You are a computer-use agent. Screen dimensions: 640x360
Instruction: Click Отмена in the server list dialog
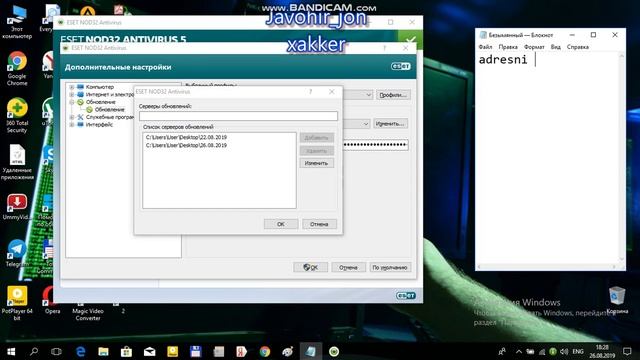point(319,224)
